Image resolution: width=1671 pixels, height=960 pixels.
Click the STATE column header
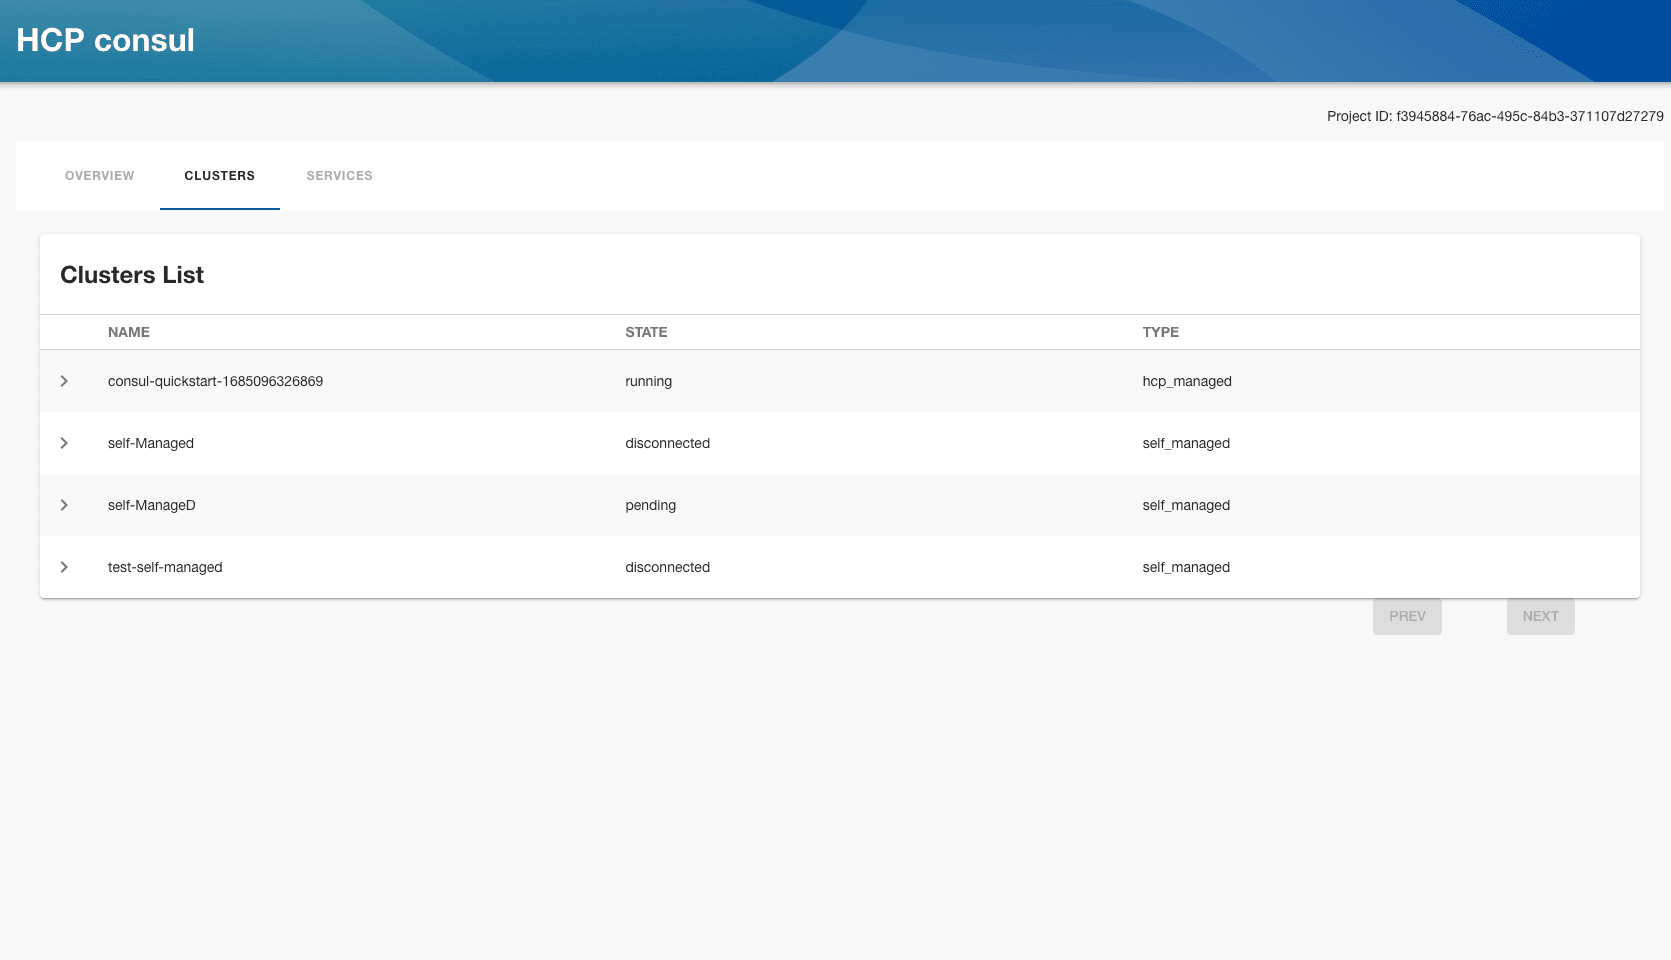646,332
